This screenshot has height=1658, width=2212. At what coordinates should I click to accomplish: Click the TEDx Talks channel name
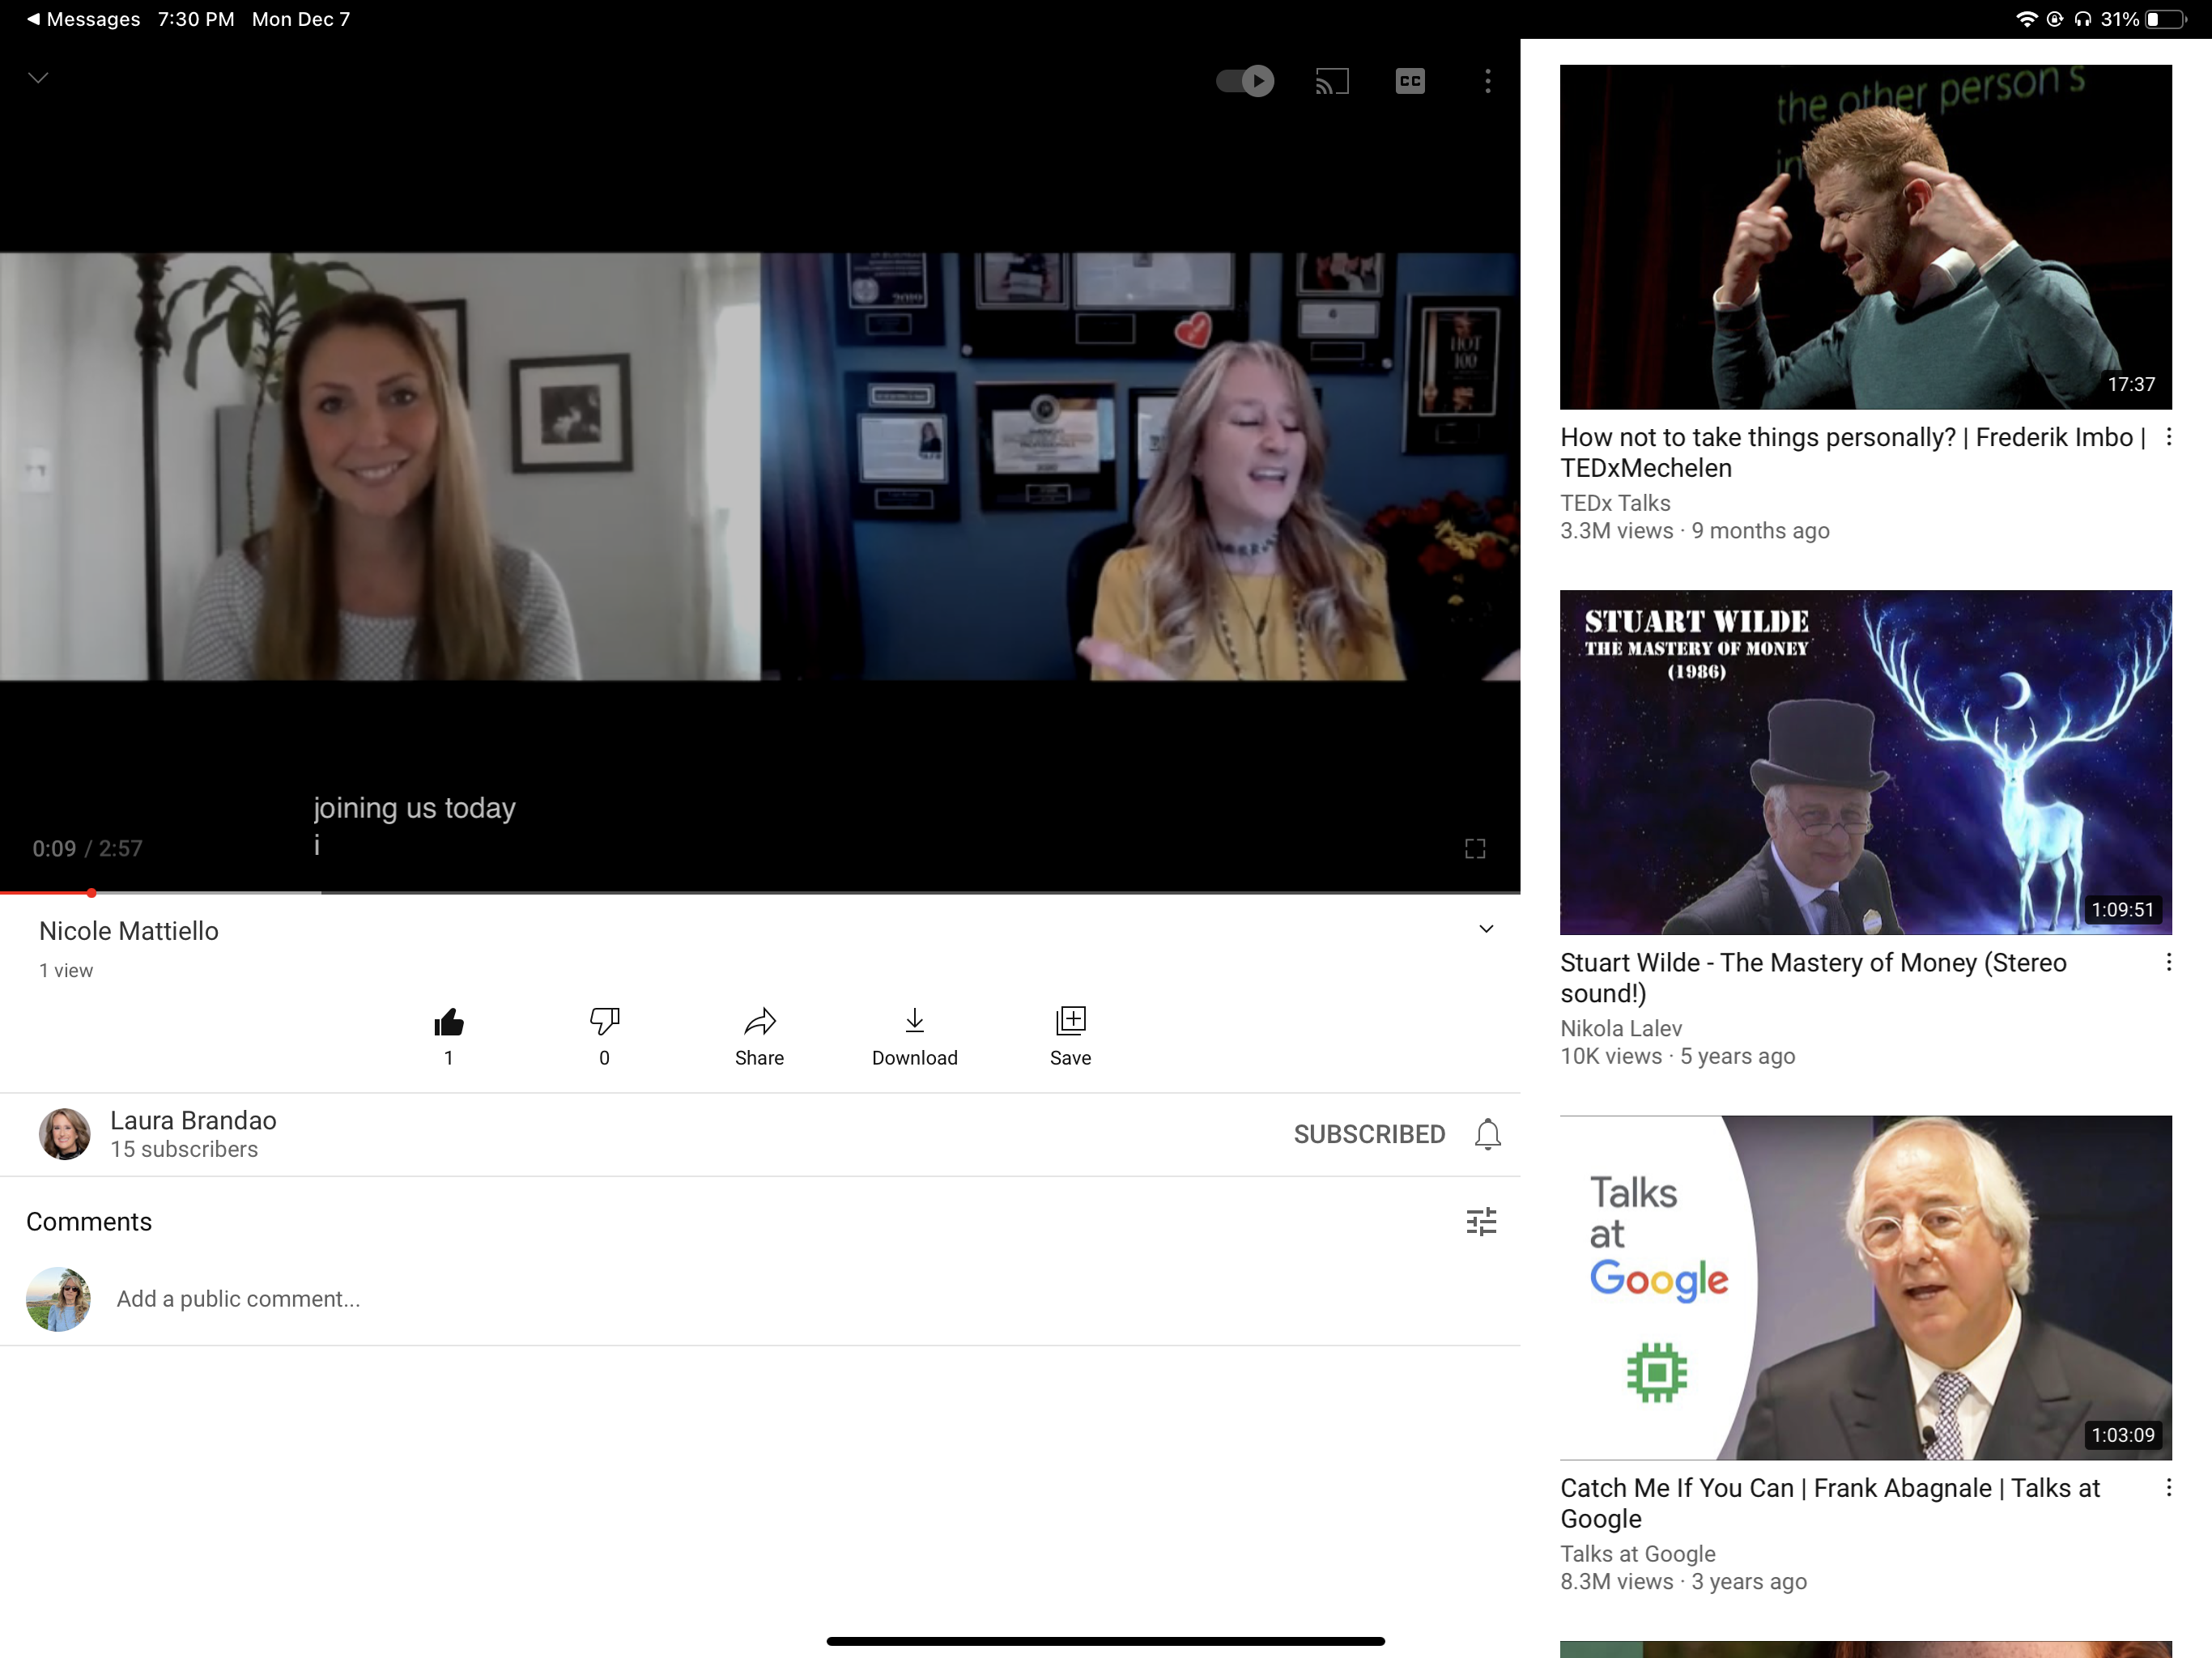(x=1615, y=503)
